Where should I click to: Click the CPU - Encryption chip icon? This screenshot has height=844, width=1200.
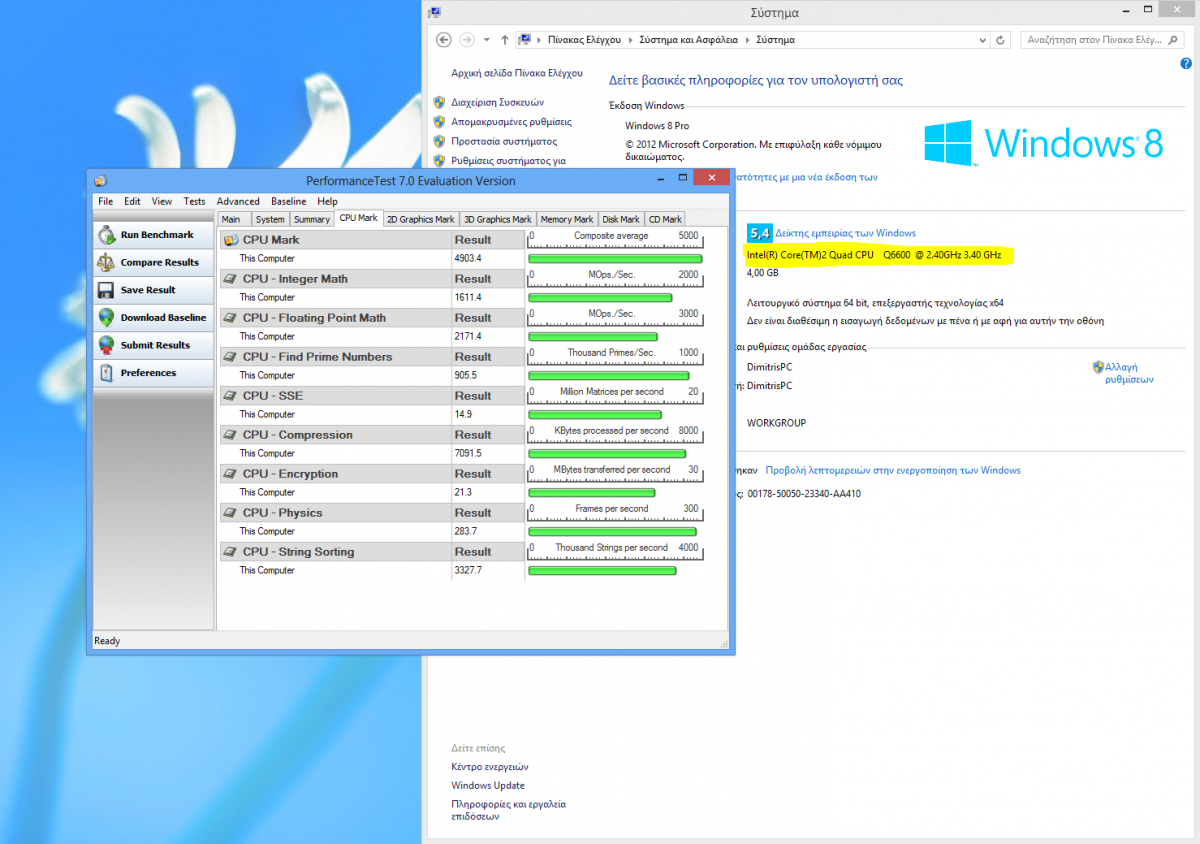[230, 474]
